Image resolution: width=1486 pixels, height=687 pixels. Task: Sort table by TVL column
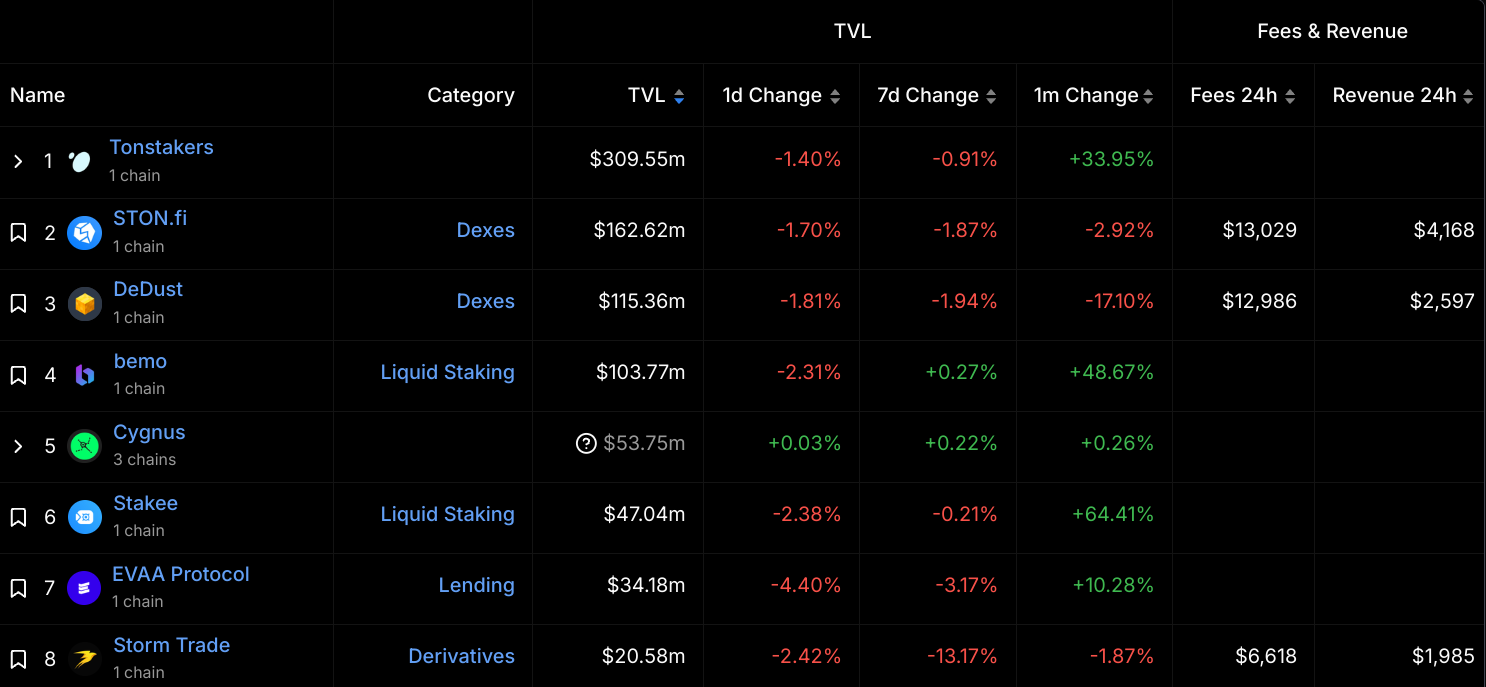click(x=655, y=96)
